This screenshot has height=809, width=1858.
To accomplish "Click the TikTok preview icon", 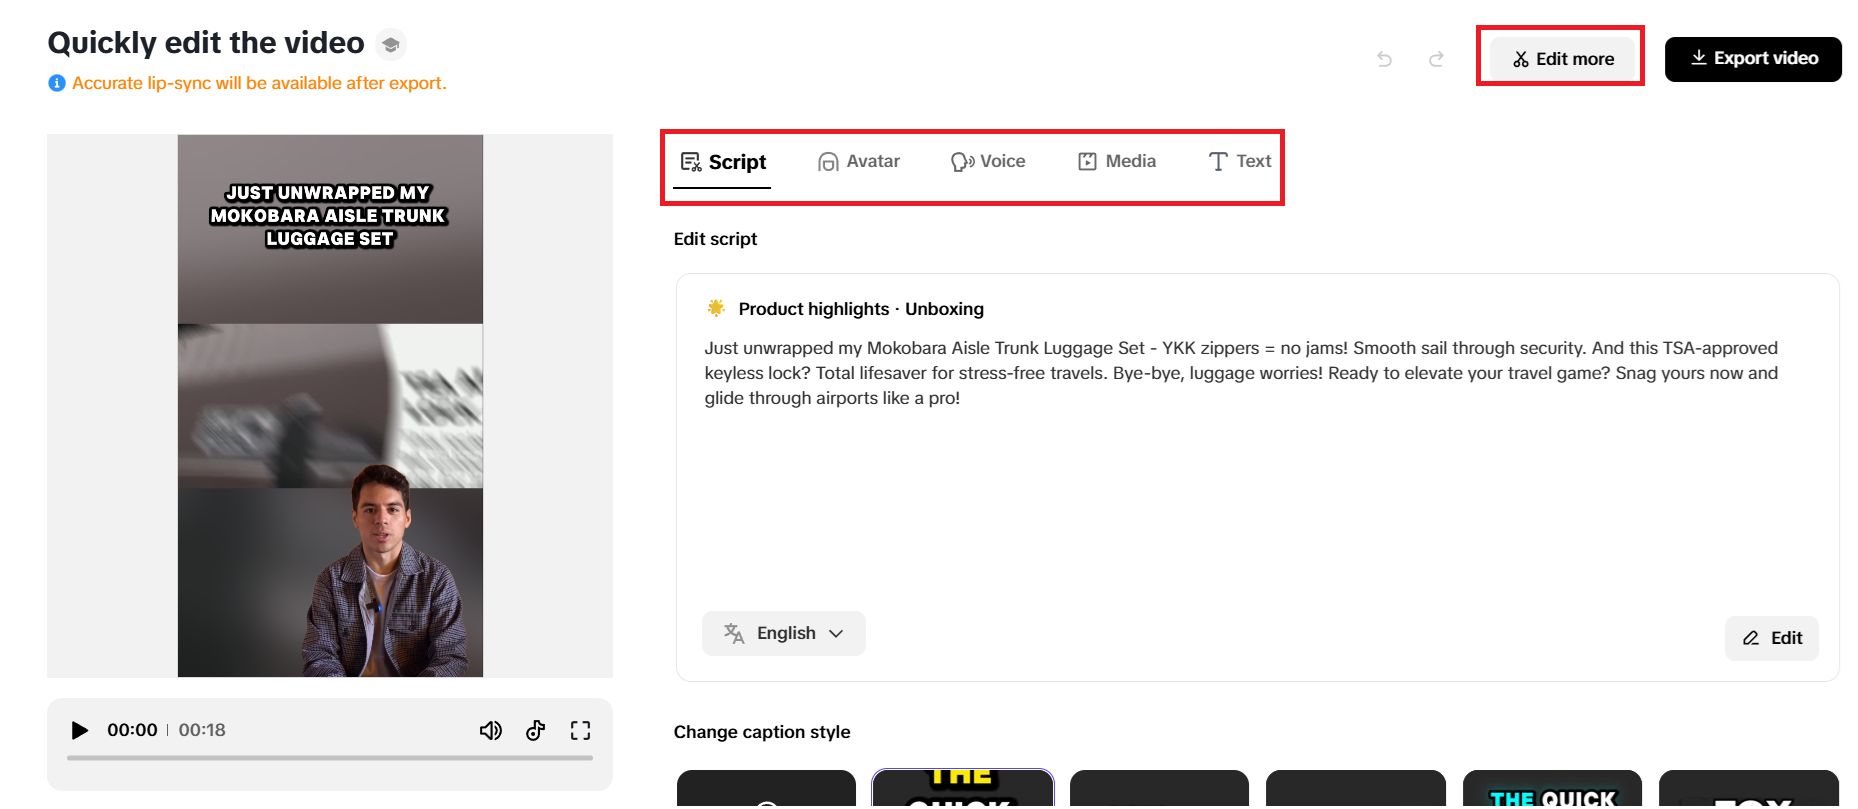I will pos(536,731).
